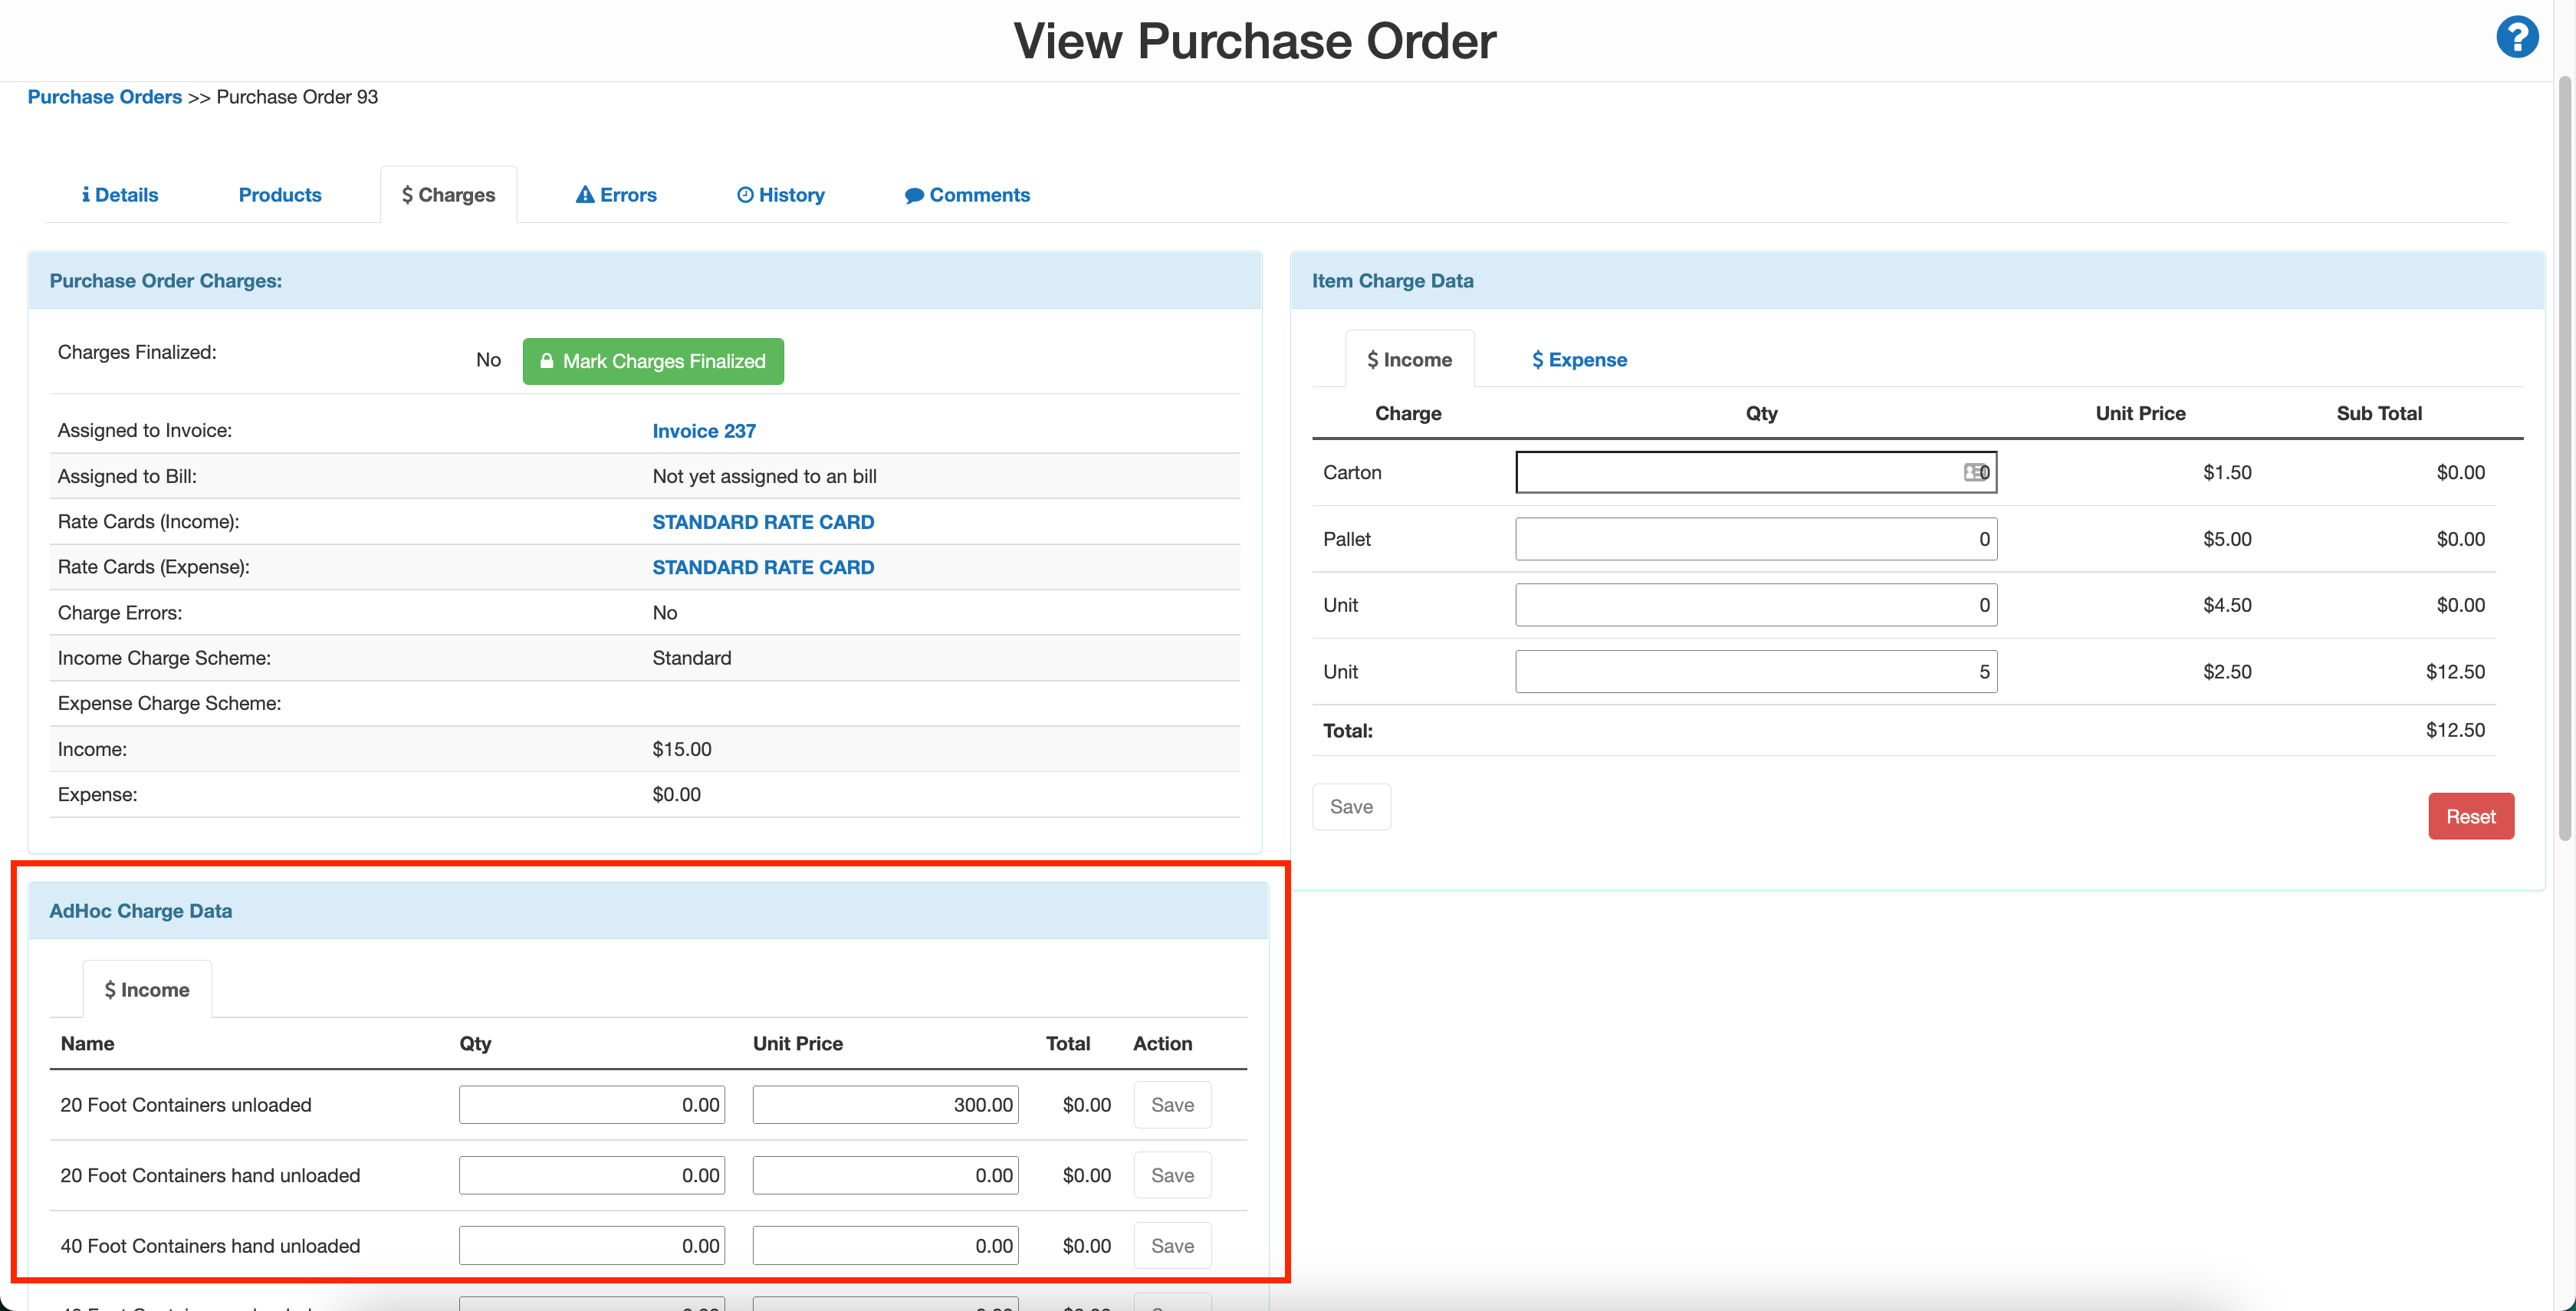Screen dimensions: 2576x1311
Task: Click the Mark Charges Finalized button
Action: (x=653, y=361)
